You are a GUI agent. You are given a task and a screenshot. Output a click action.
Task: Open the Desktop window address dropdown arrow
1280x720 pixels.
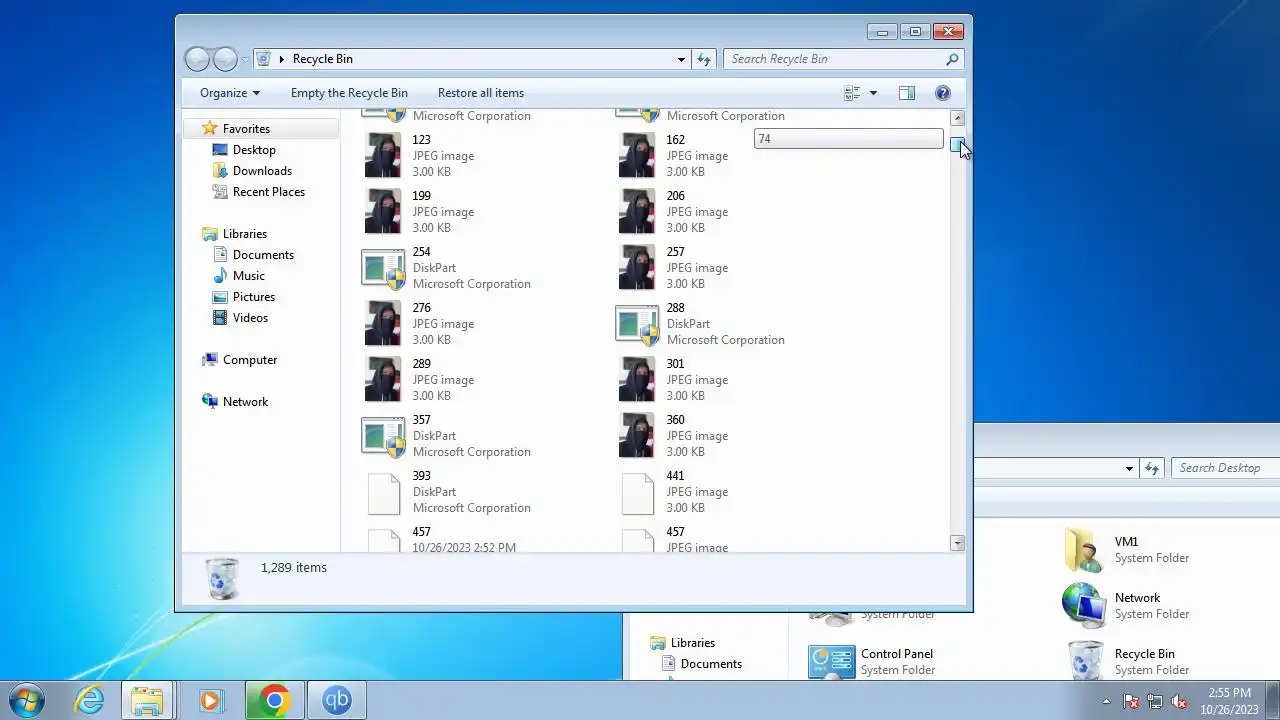[x=1129, y=468]
